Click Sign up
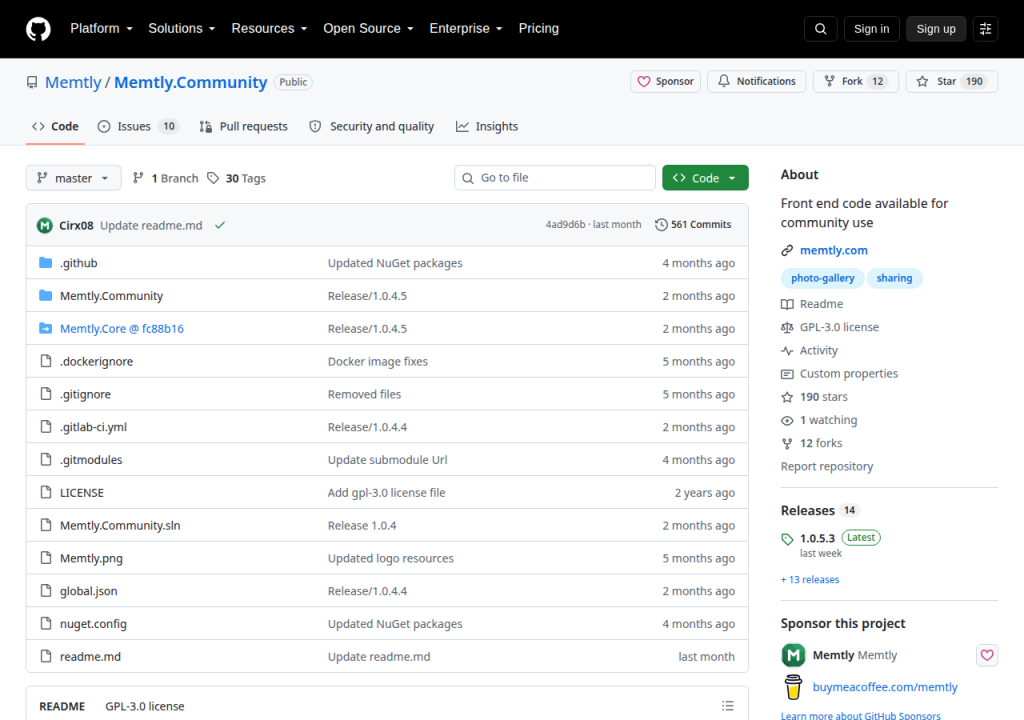1024x720 pixels. [x=936, y=29]
